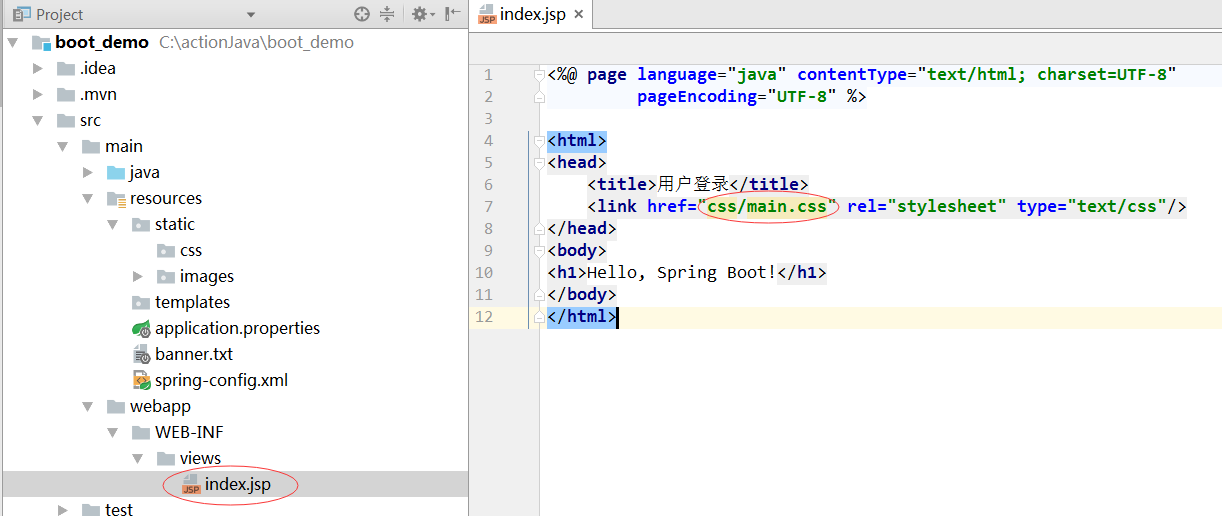Image resolution: width=1222 pixels, height=516 pixels.
Task: Click the JSP icon on the editor tab
Action: (x=487, y=15)
